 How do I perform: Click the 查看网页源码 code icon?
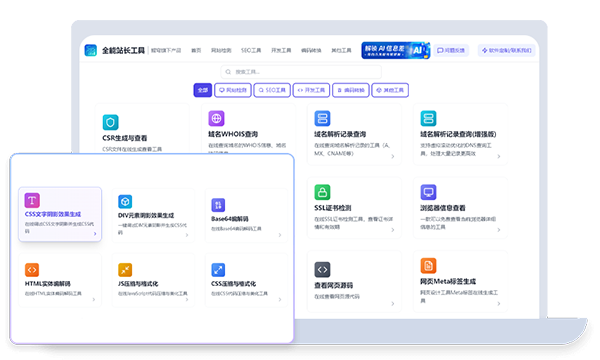(322, 269)
